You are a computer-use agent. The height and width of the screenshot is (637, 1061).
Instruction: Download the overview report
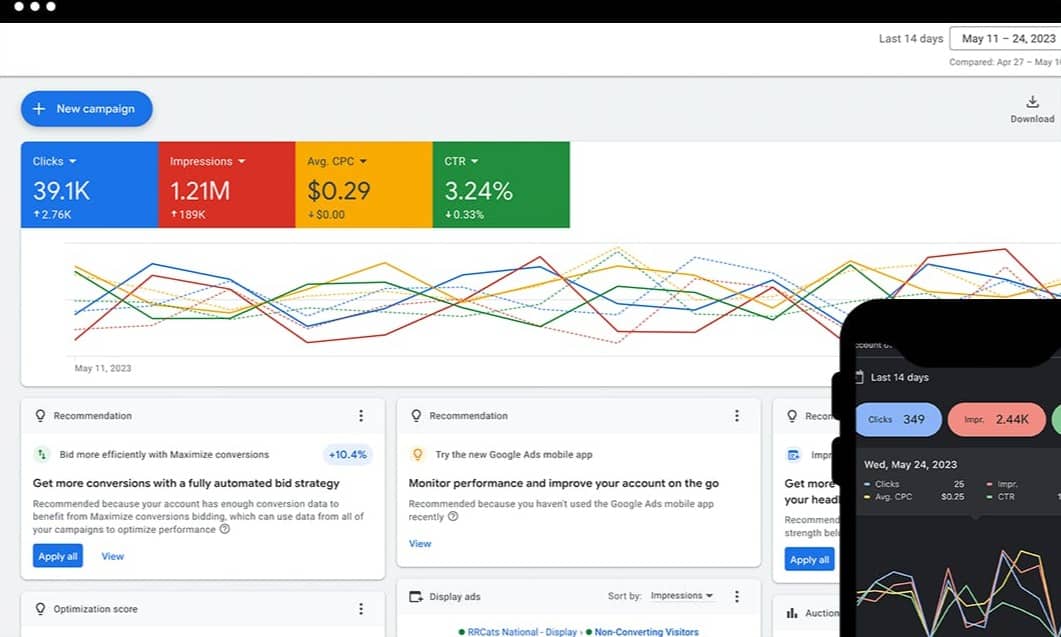click(1032, 108)
